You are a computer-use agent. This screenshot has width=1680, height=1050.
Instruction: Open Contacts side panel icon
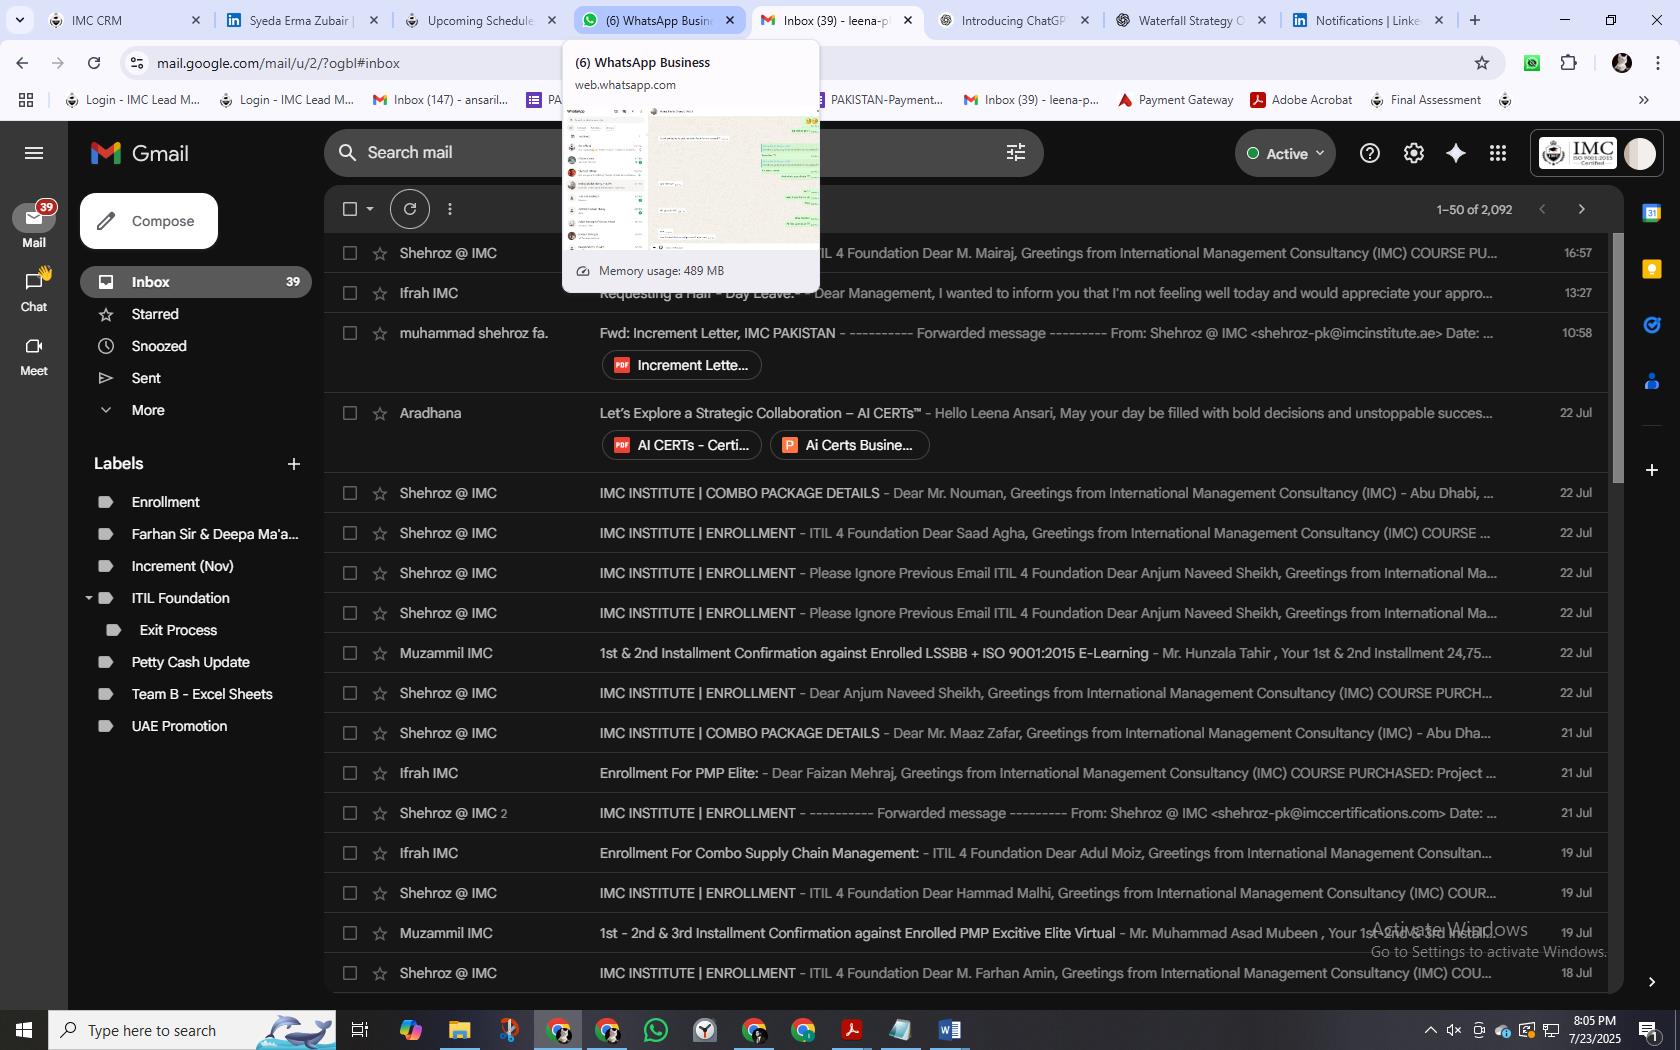pos(1652,381)
